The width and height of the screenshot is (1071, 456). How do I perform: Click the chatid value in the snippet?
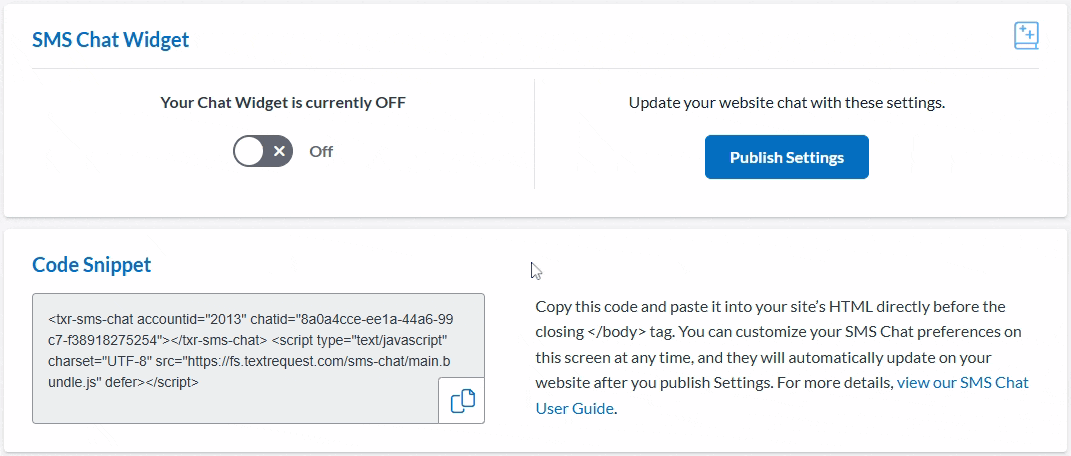tap(370, 319)
